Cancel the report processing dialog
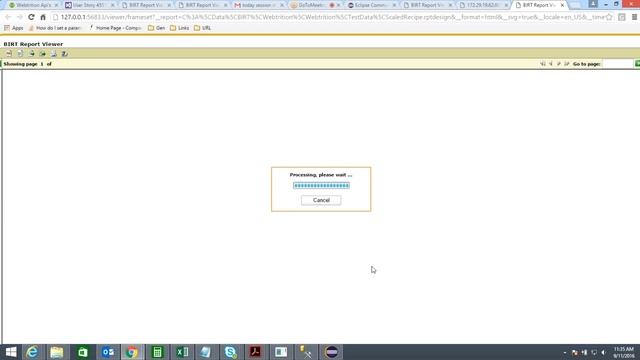640x360 pixels. [321, 200]
